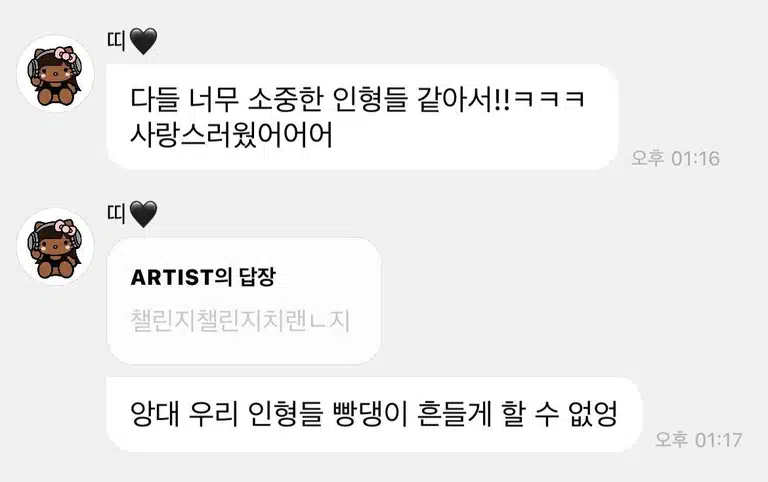The image size is (768, 482).
Task: Select the sender name 띠 above the reply box
Action: pyautogui.click(x=117, y=214)
